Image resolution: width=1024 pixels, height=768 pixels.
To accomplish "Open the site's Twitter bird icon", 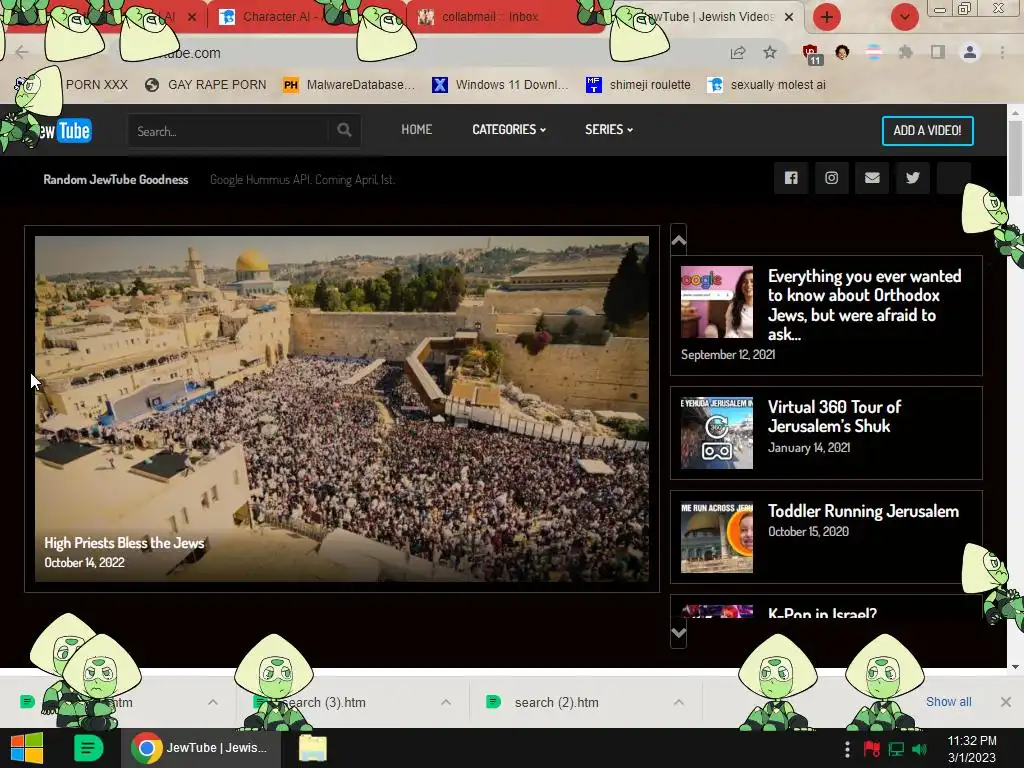I will tap(912, 178).
